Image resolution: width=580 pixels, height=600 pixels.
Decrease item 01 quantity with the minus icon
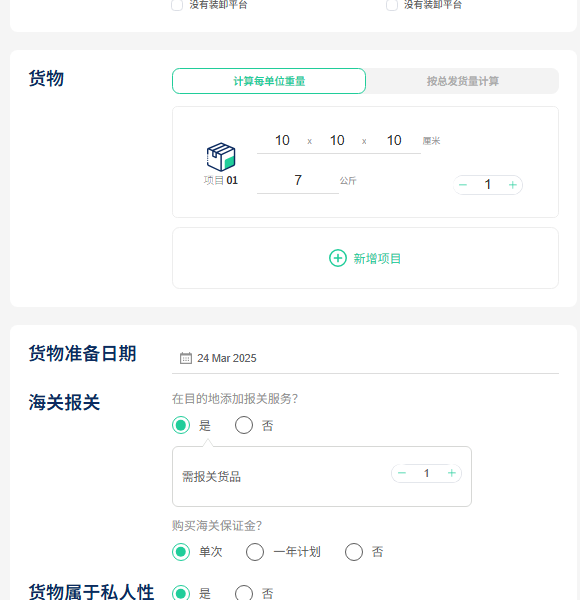[x=463, y=185]
